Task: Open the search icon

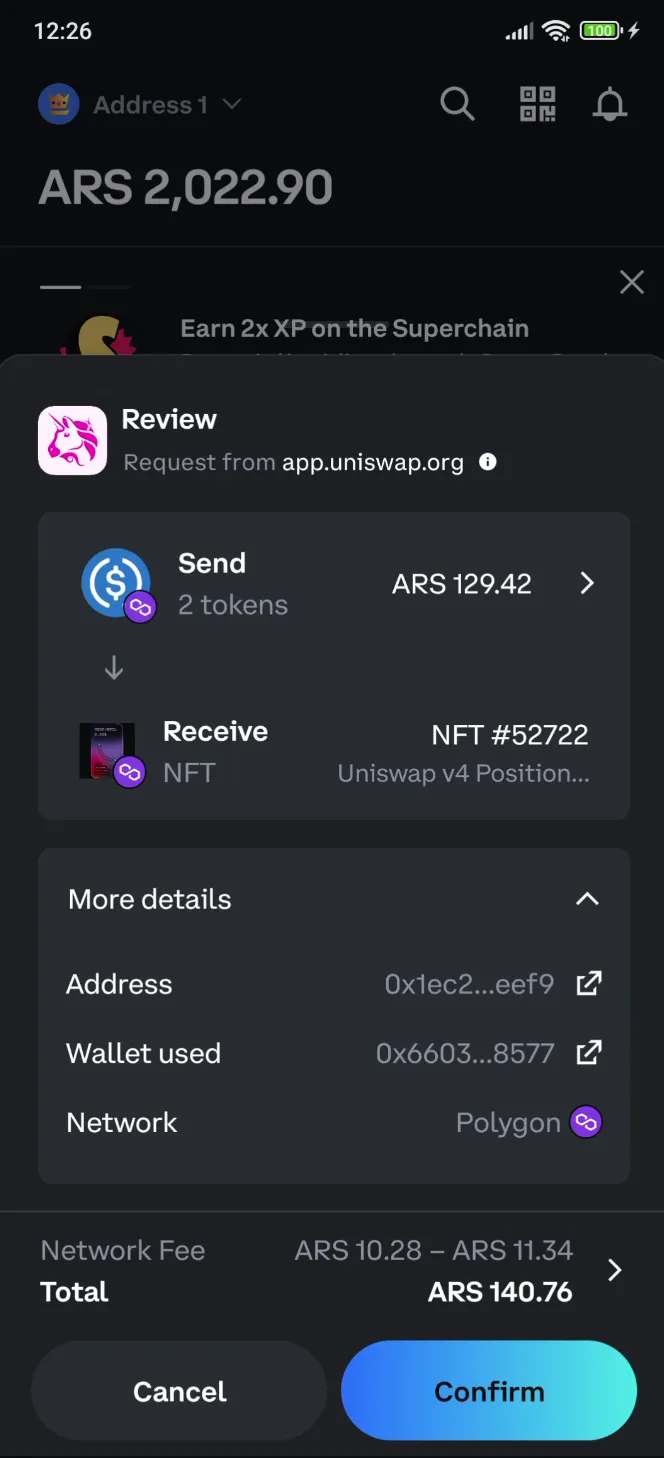Action: pos(456,104)
